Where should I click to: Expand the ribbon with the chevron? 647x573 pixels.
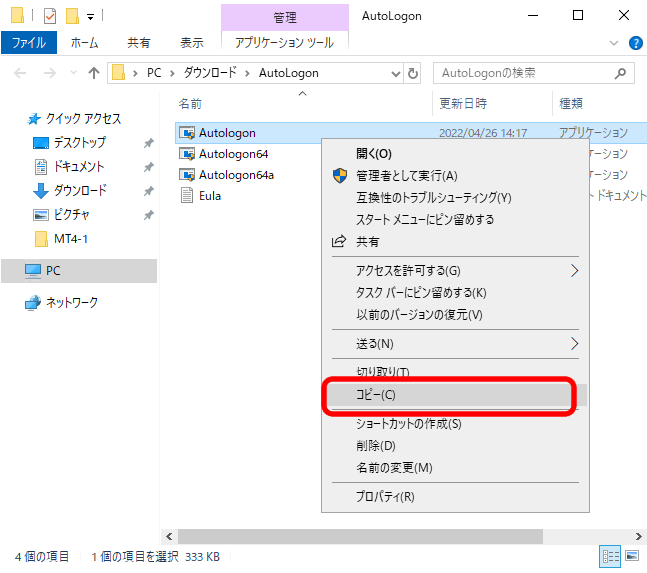coord(614,43)
